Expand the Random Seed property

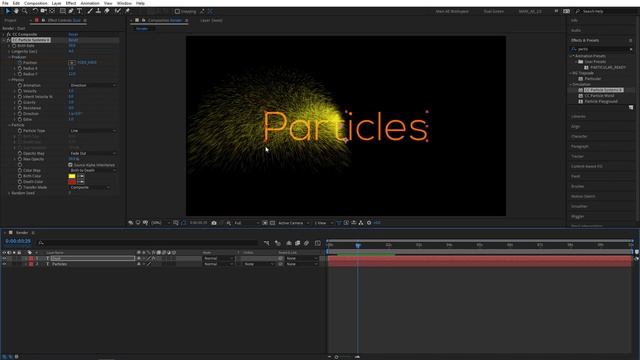(x=9, y=193)
